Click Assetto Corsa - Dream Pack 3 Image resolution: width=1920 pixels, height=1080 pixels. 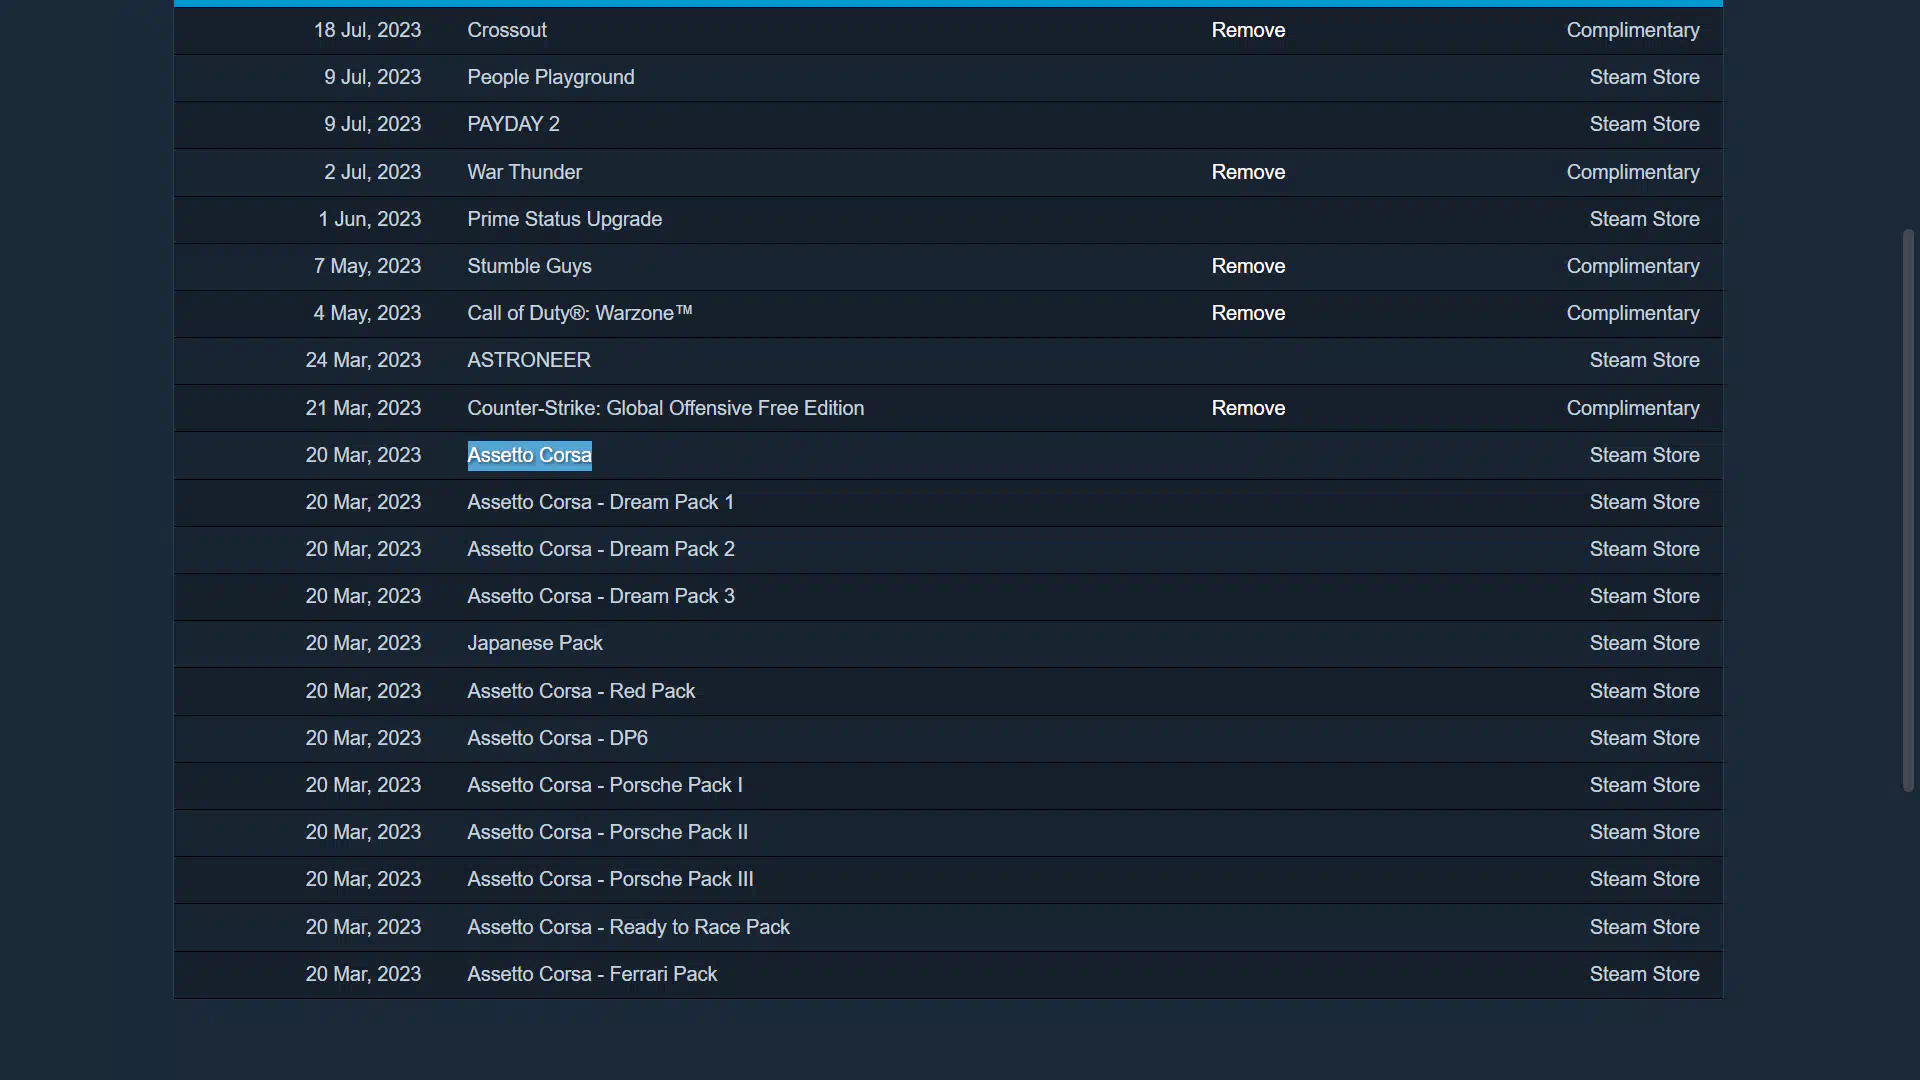tap(601, 596)
